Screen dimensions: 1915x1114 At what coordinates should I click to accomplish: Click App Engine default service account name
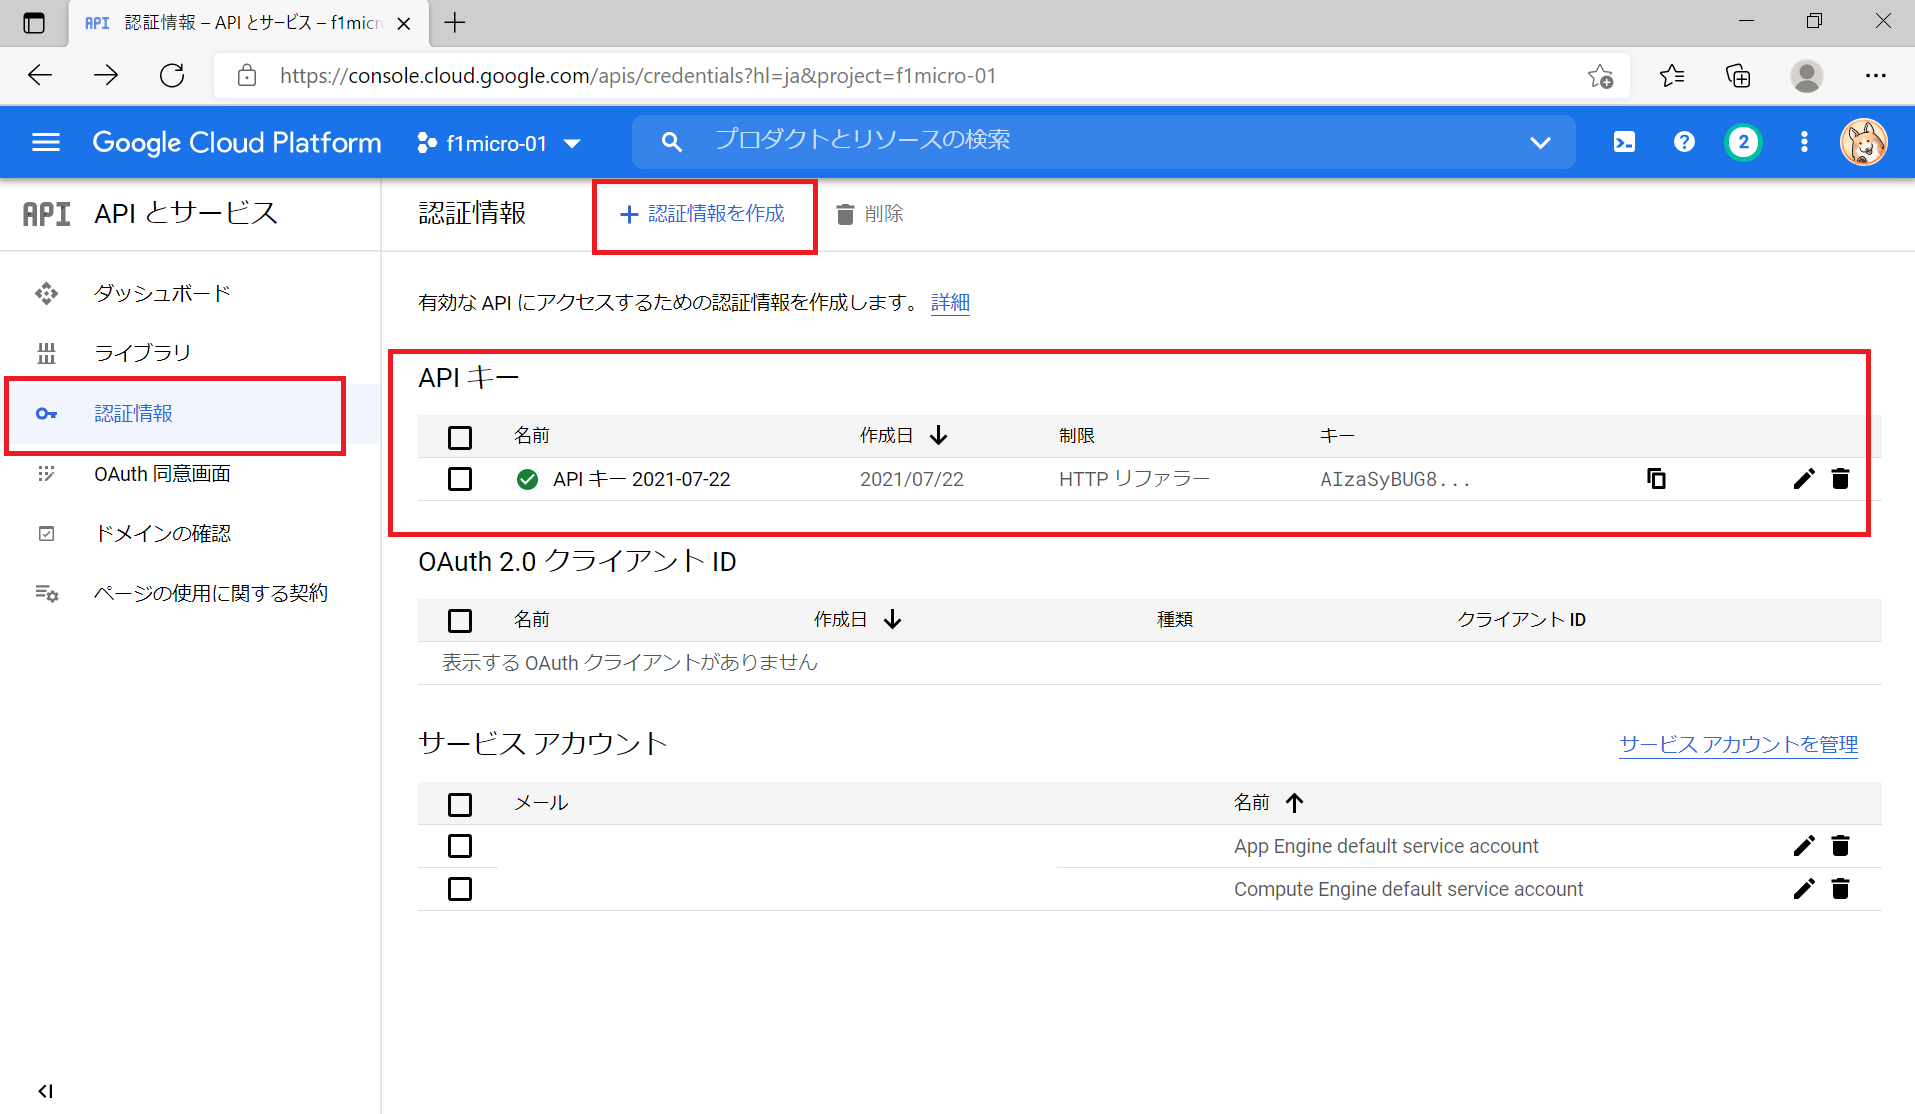[1386, 846]
